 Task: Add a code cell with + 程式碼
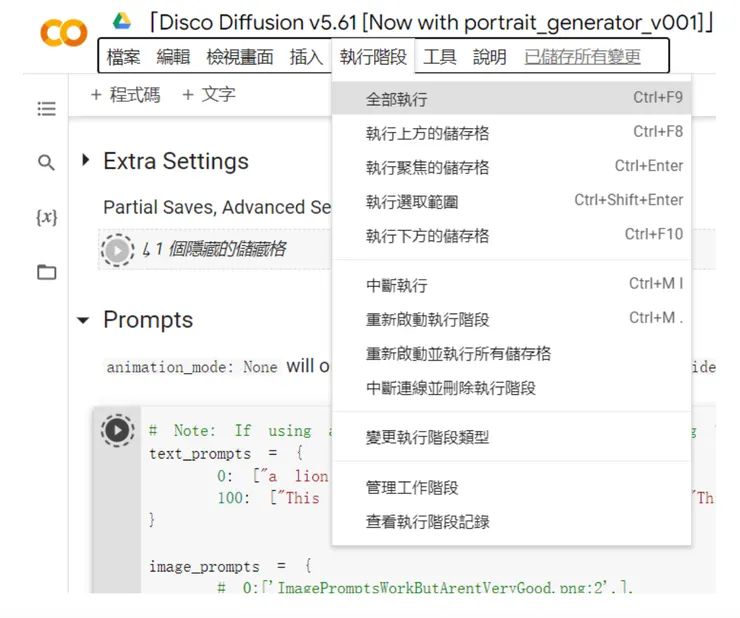125,94
